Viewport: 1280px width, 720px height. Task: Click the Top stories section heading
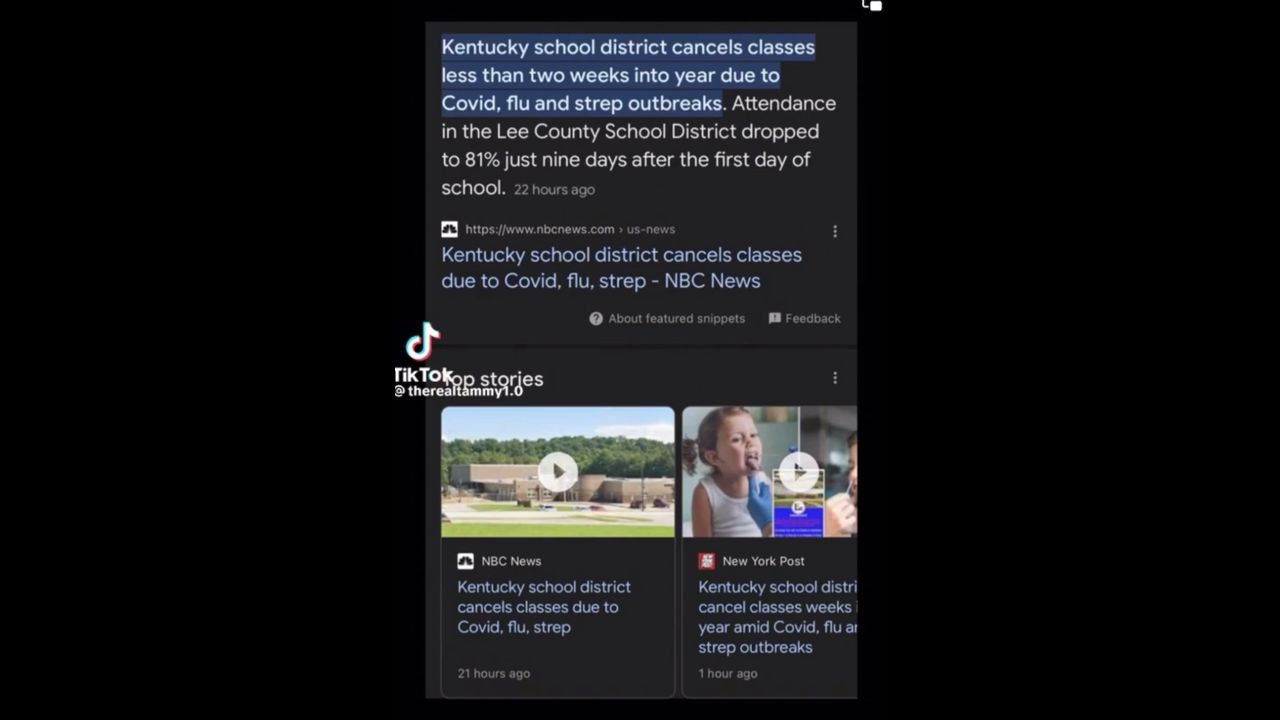coord(493,379)
